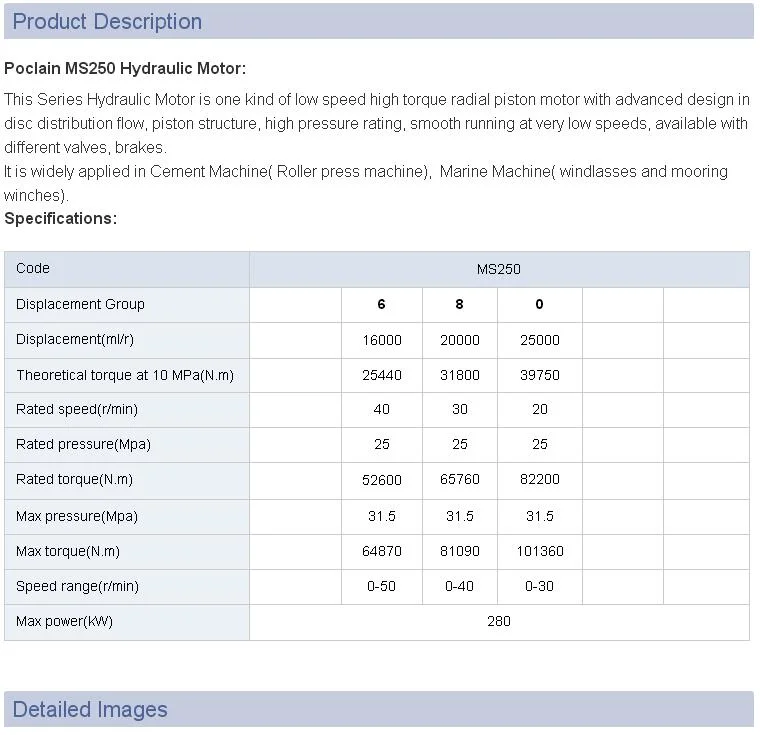This screenshot has height=735, width=760.
Task: Select the 101360 max torque cell
Action: [540, 551]
